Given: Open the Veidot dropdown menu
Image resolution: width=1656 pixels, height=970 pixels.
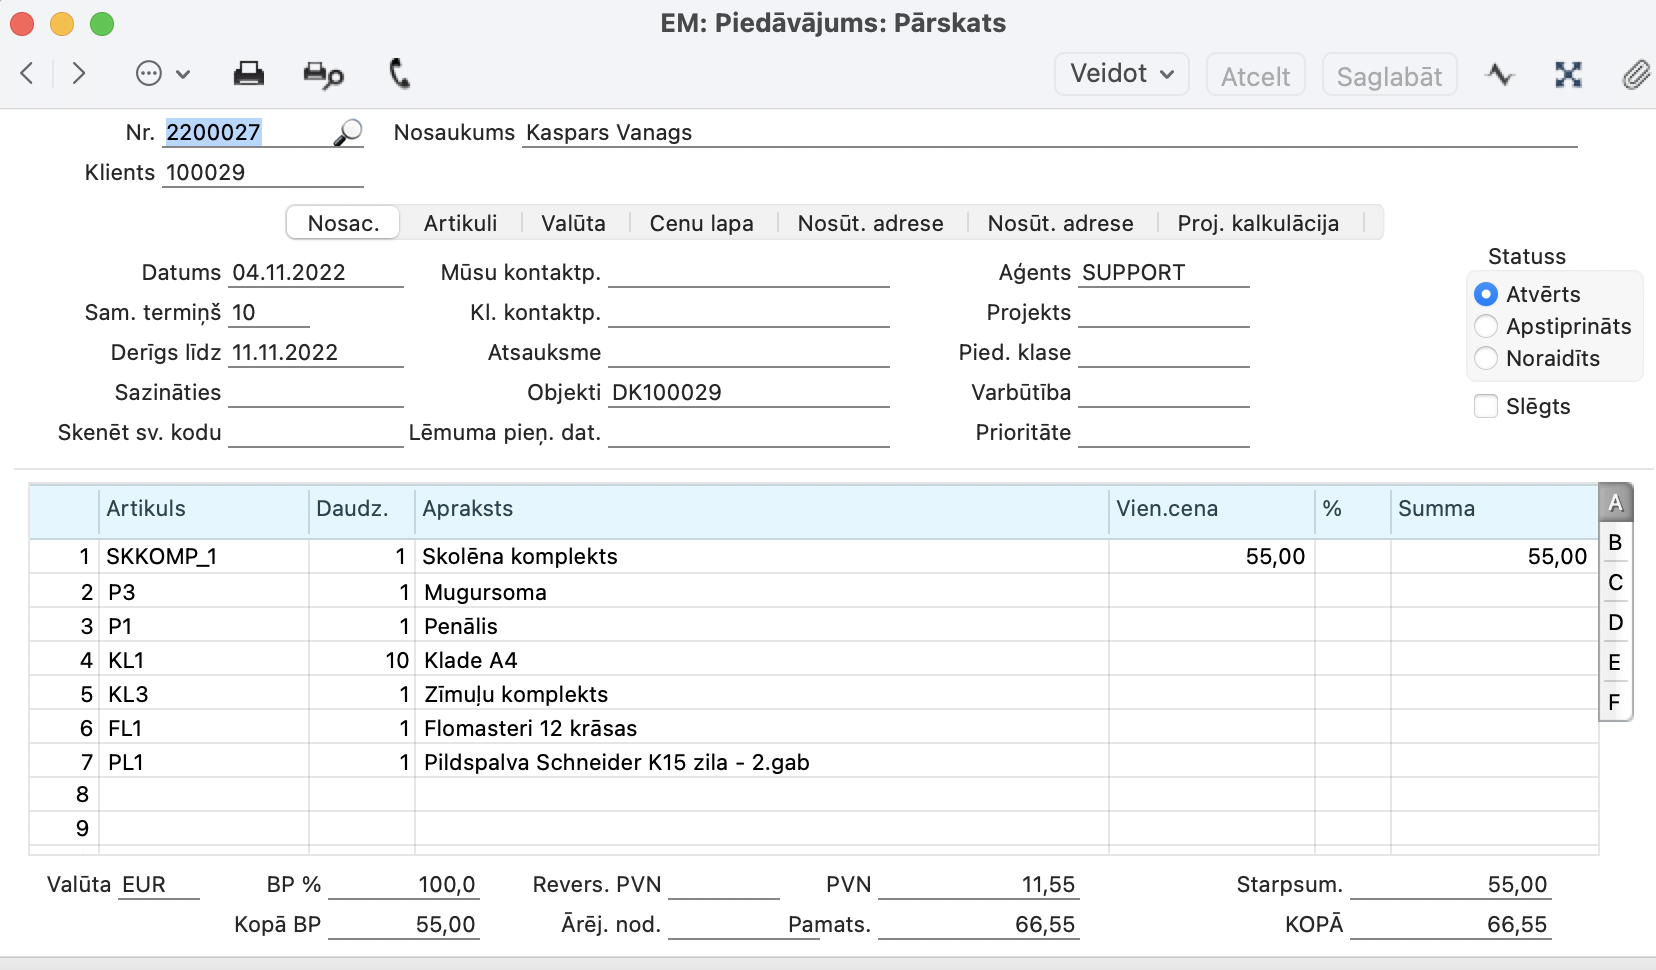Looking at the screenshot, I should coord(1121,75).
